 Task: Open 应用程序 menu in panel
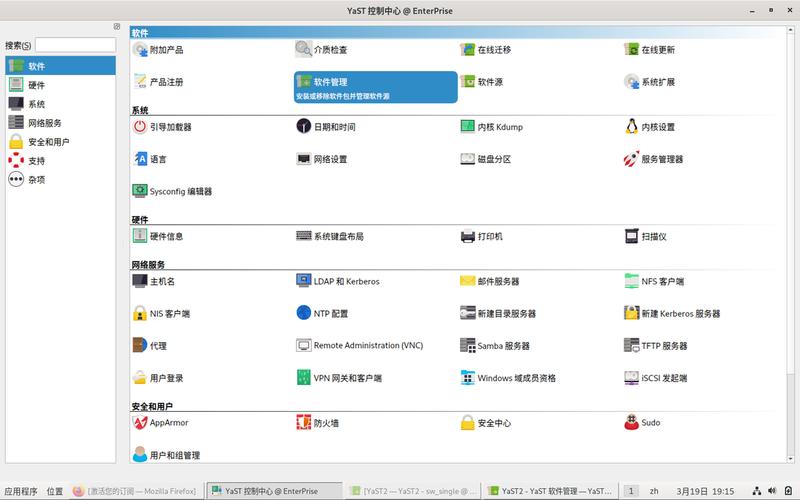(x=21, y=491)
